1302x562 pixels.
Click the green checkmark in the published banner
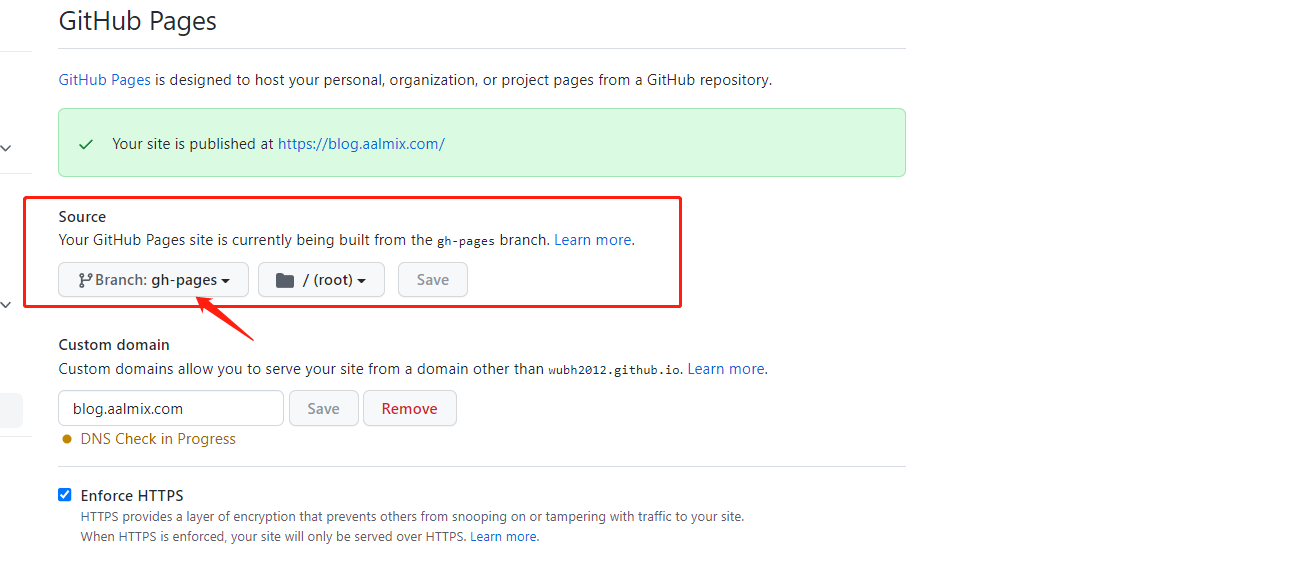pyautogui.click(x=86, y=144)
